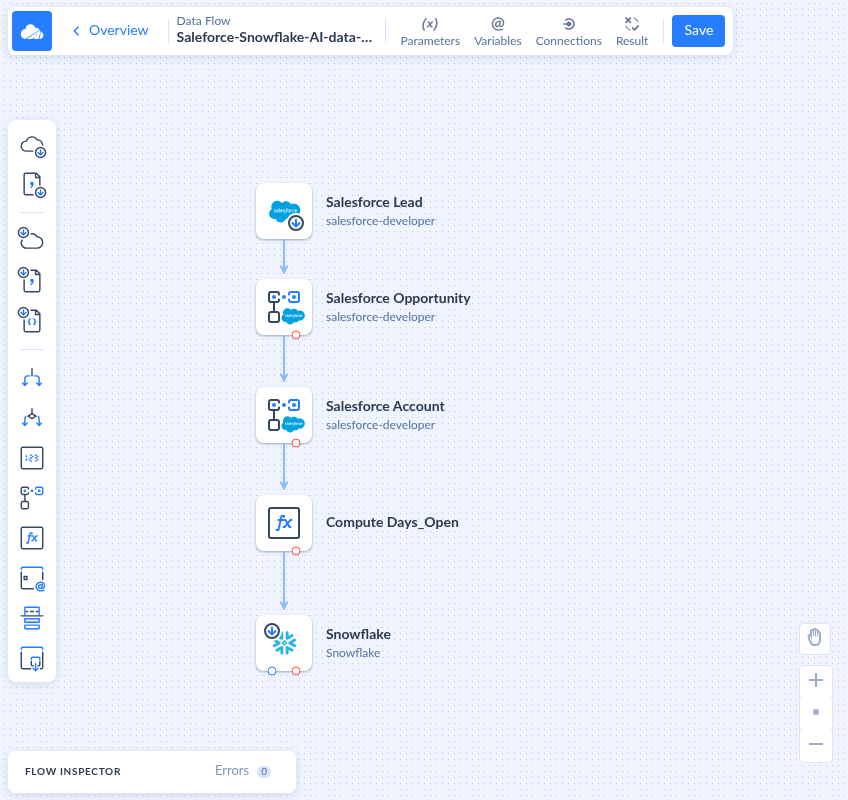This screenshot has height=800, width=848.
Task: Go back to Overview
Action: pos(110,30)
